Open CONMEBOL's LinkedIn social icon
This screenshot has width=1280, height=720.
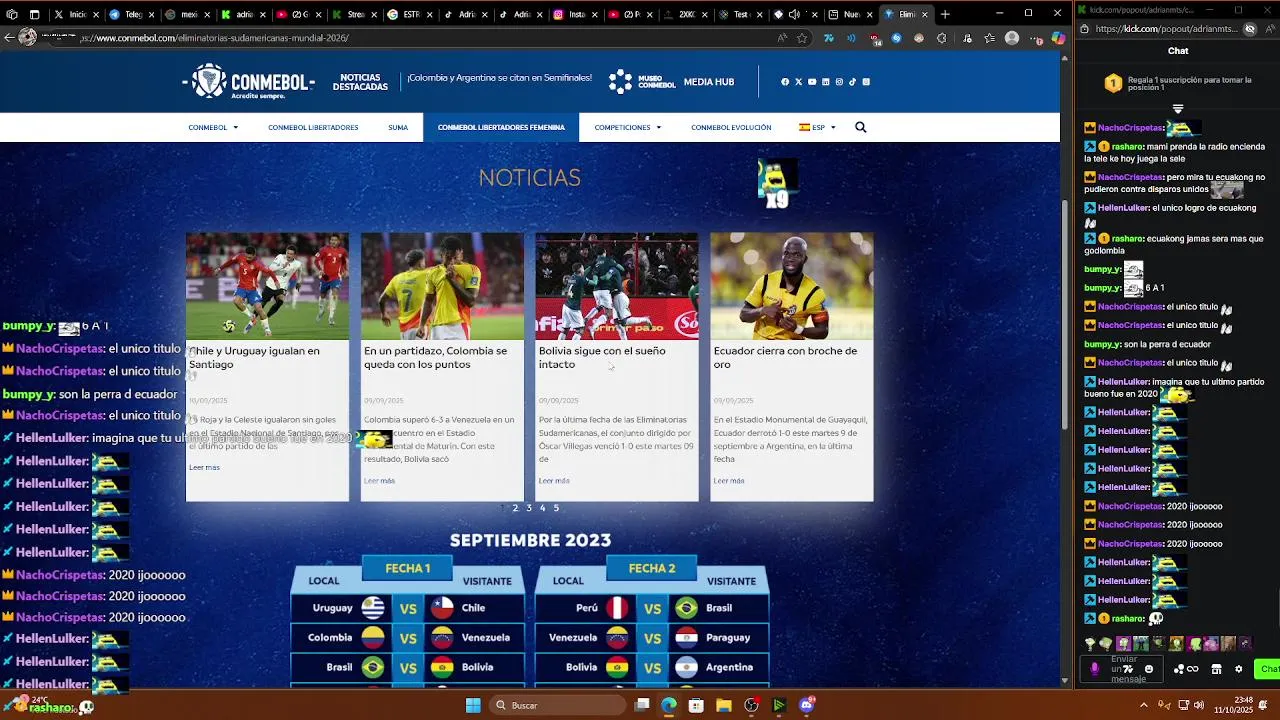click(825, 82)
